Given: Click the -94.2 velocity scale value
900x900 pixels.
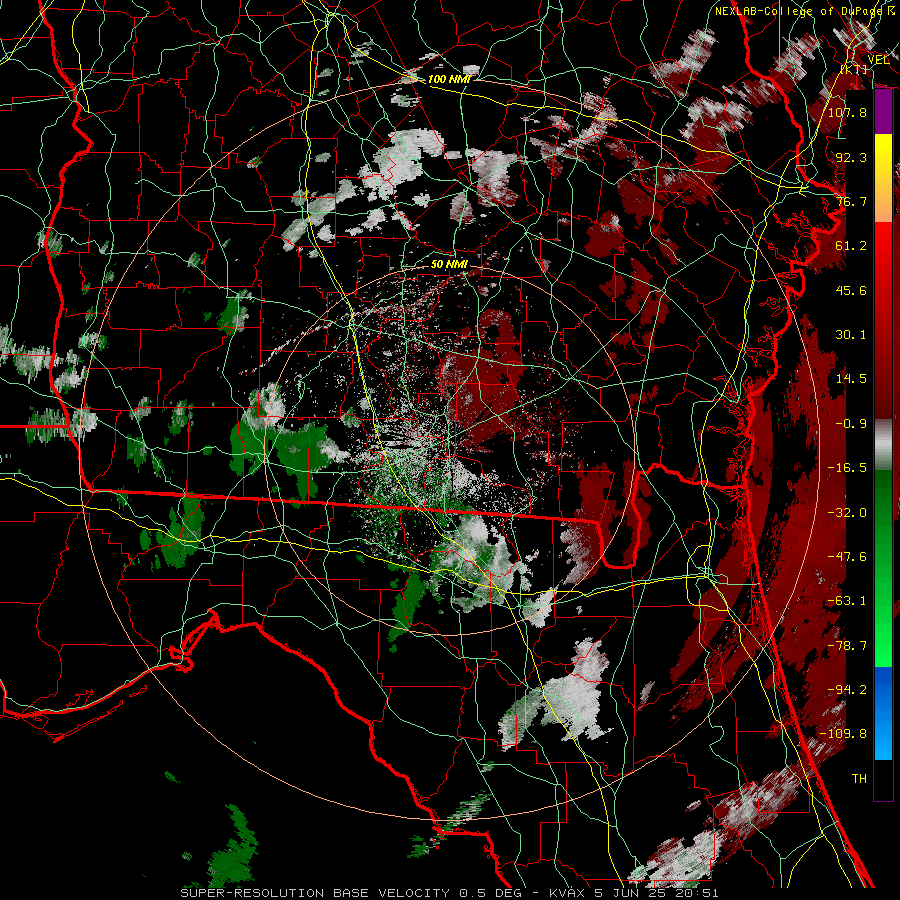Looking at the screenshot, I should coord(847,690).
